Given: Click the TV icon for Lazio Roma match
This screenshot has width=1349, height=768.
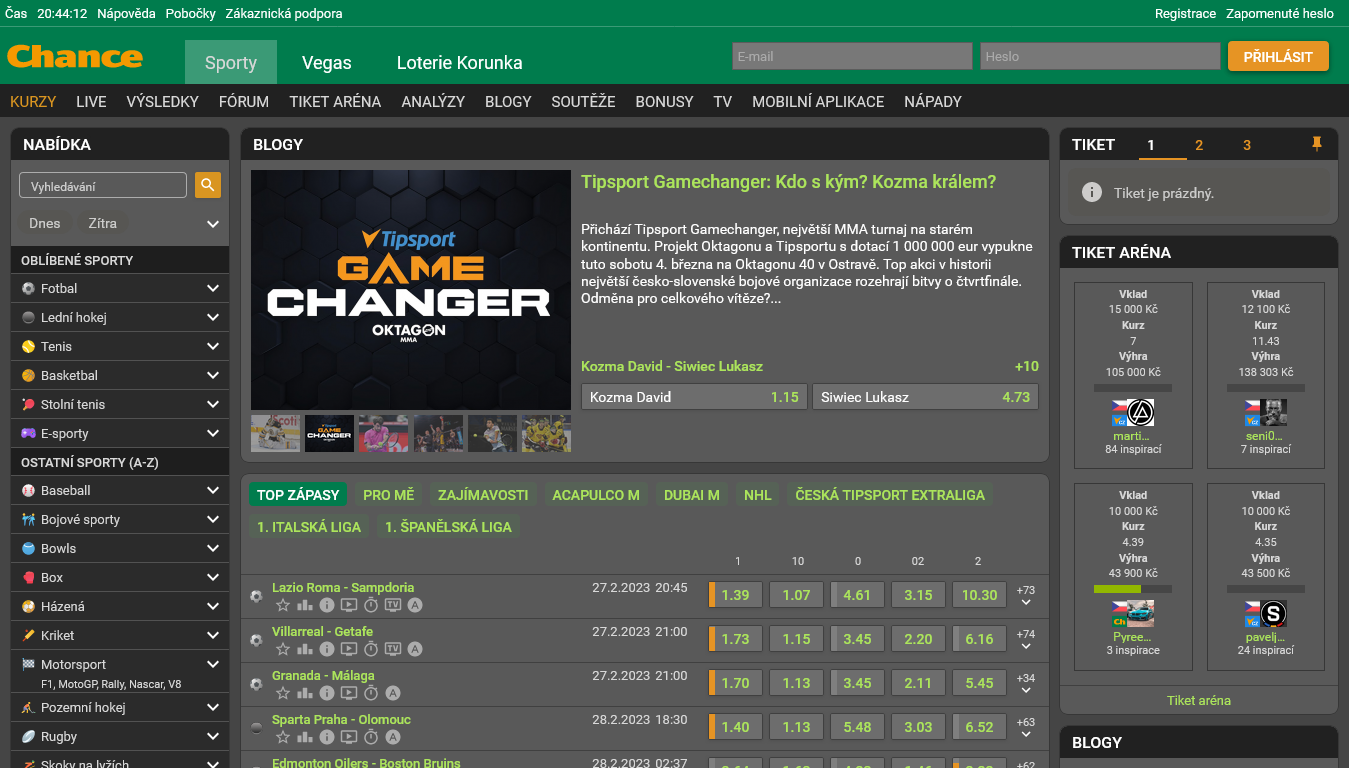Looking at the screenshot, I should click(393, 605).
